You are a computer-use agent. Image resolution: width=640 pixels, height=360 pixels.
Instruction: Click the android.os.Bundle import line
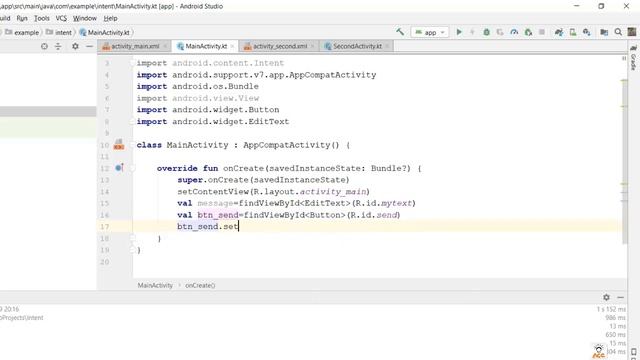[198, 86]
